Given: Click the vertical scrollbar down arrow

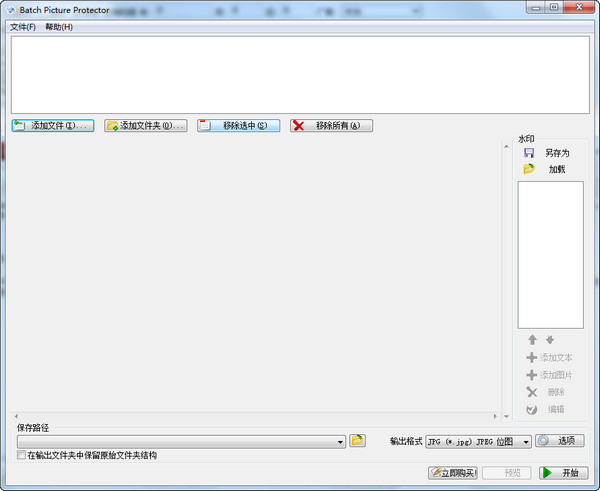Looking at the screenshot, I should click(x=506, y=416).
